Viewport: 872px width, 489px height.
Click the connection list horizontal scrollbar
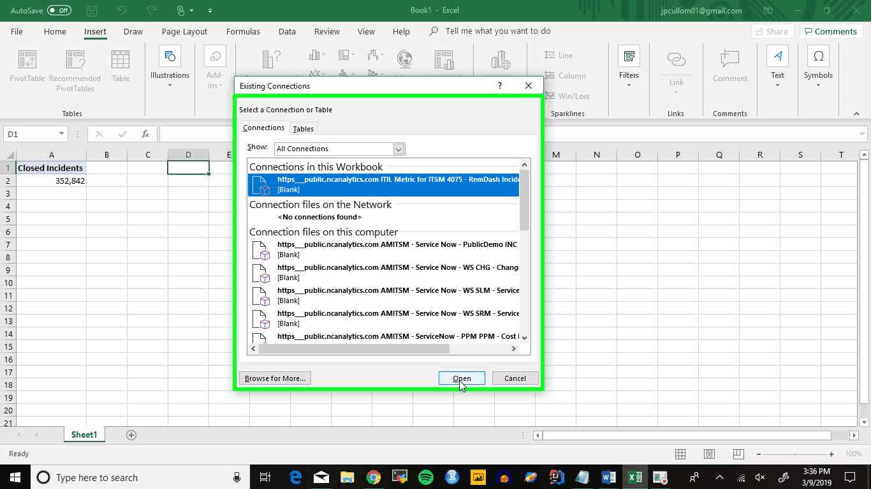click(354, 349)
